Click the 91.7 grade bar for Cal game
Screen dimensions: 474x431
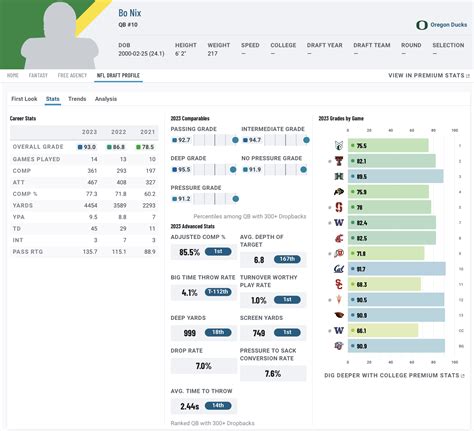(397, 269)
